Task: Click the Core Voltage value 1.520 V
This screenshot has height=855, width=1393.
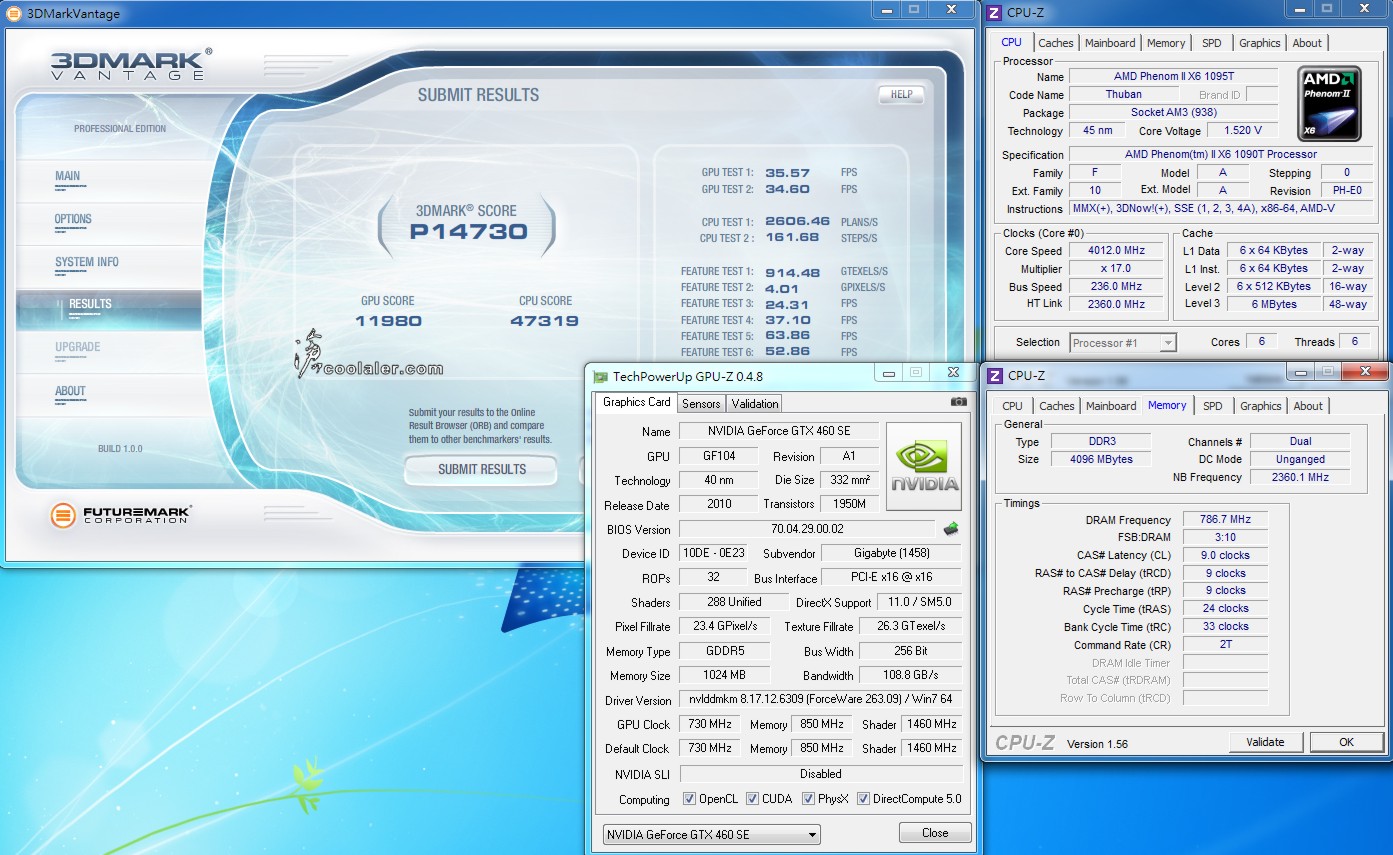Action: click(x=1243, y=130)
